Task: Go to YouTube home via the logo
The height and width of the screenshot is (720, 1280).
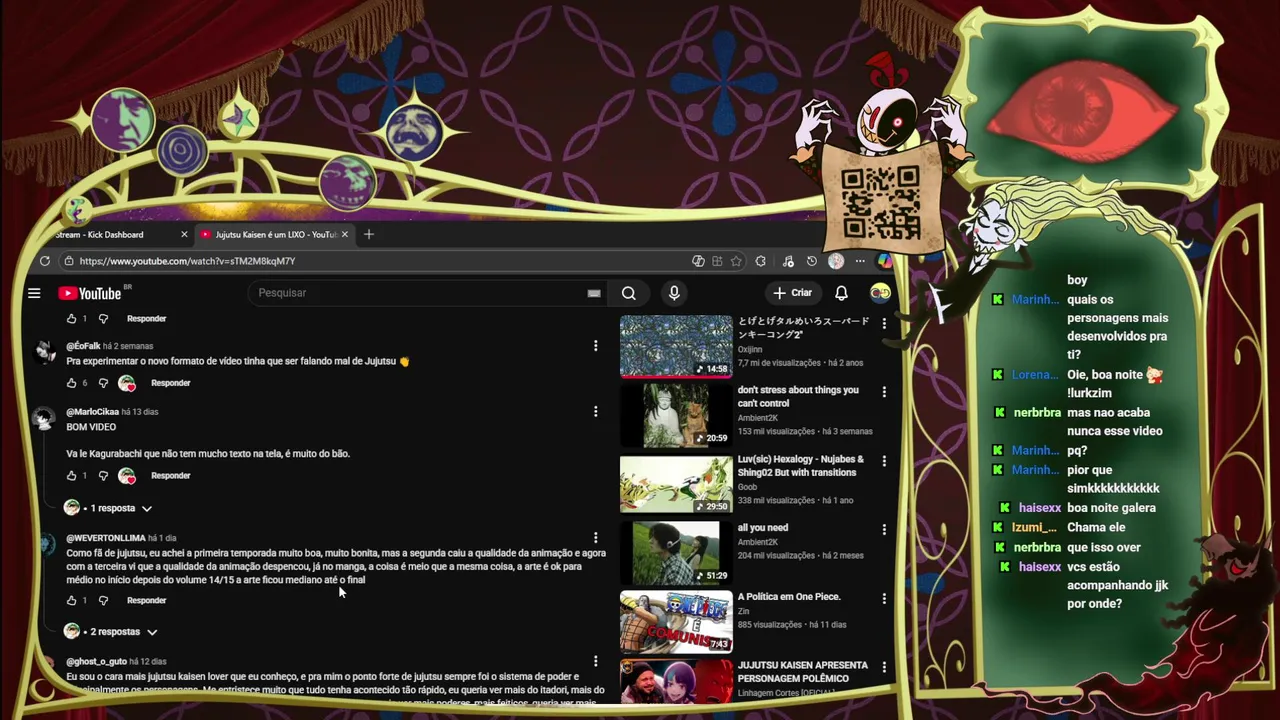Action: click(x=90, y=293)
